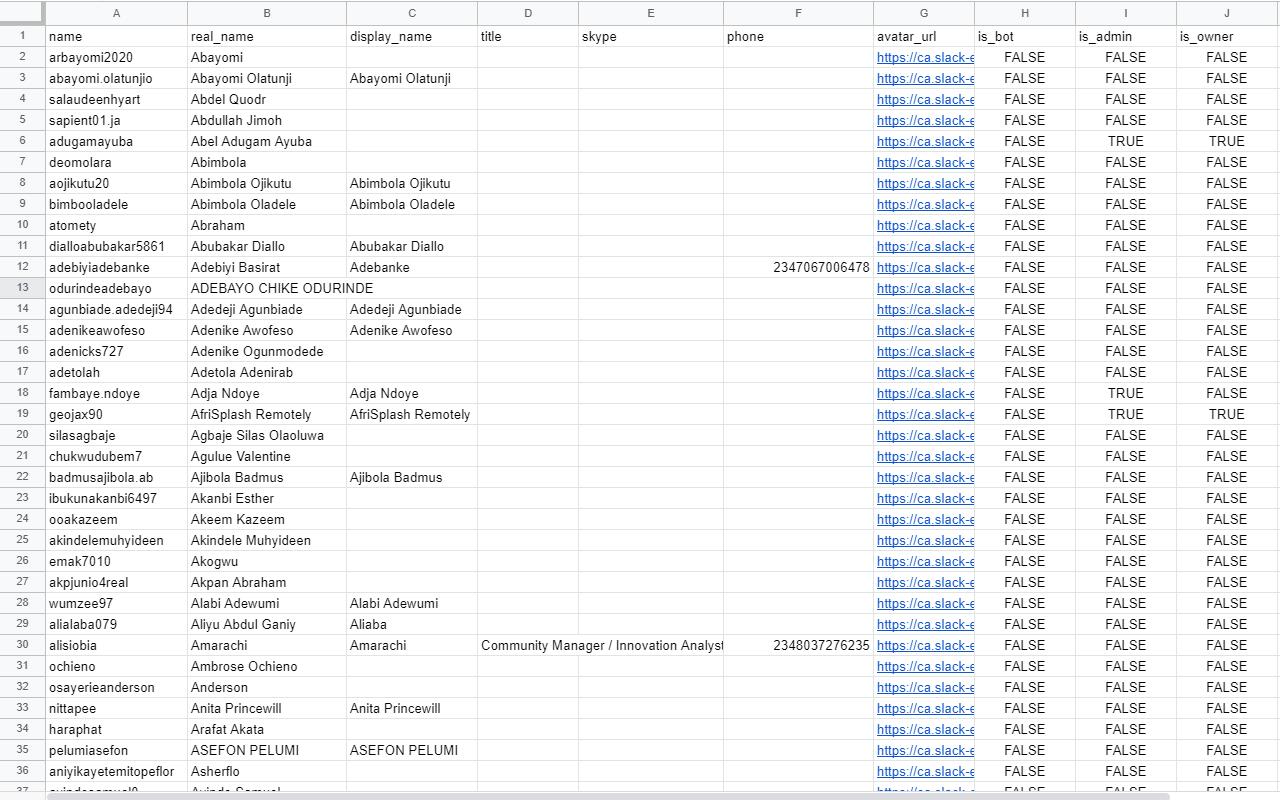Screen dimensions: 1280x800
Task: Select phone cell 2347067006478
Action: tap(798, 267)
